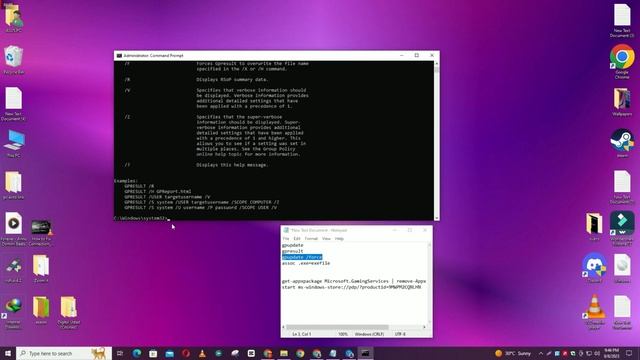Screen dimensions: 640x360
Task: Open the Edit menu in Notepad
Action: click(297, 238)
